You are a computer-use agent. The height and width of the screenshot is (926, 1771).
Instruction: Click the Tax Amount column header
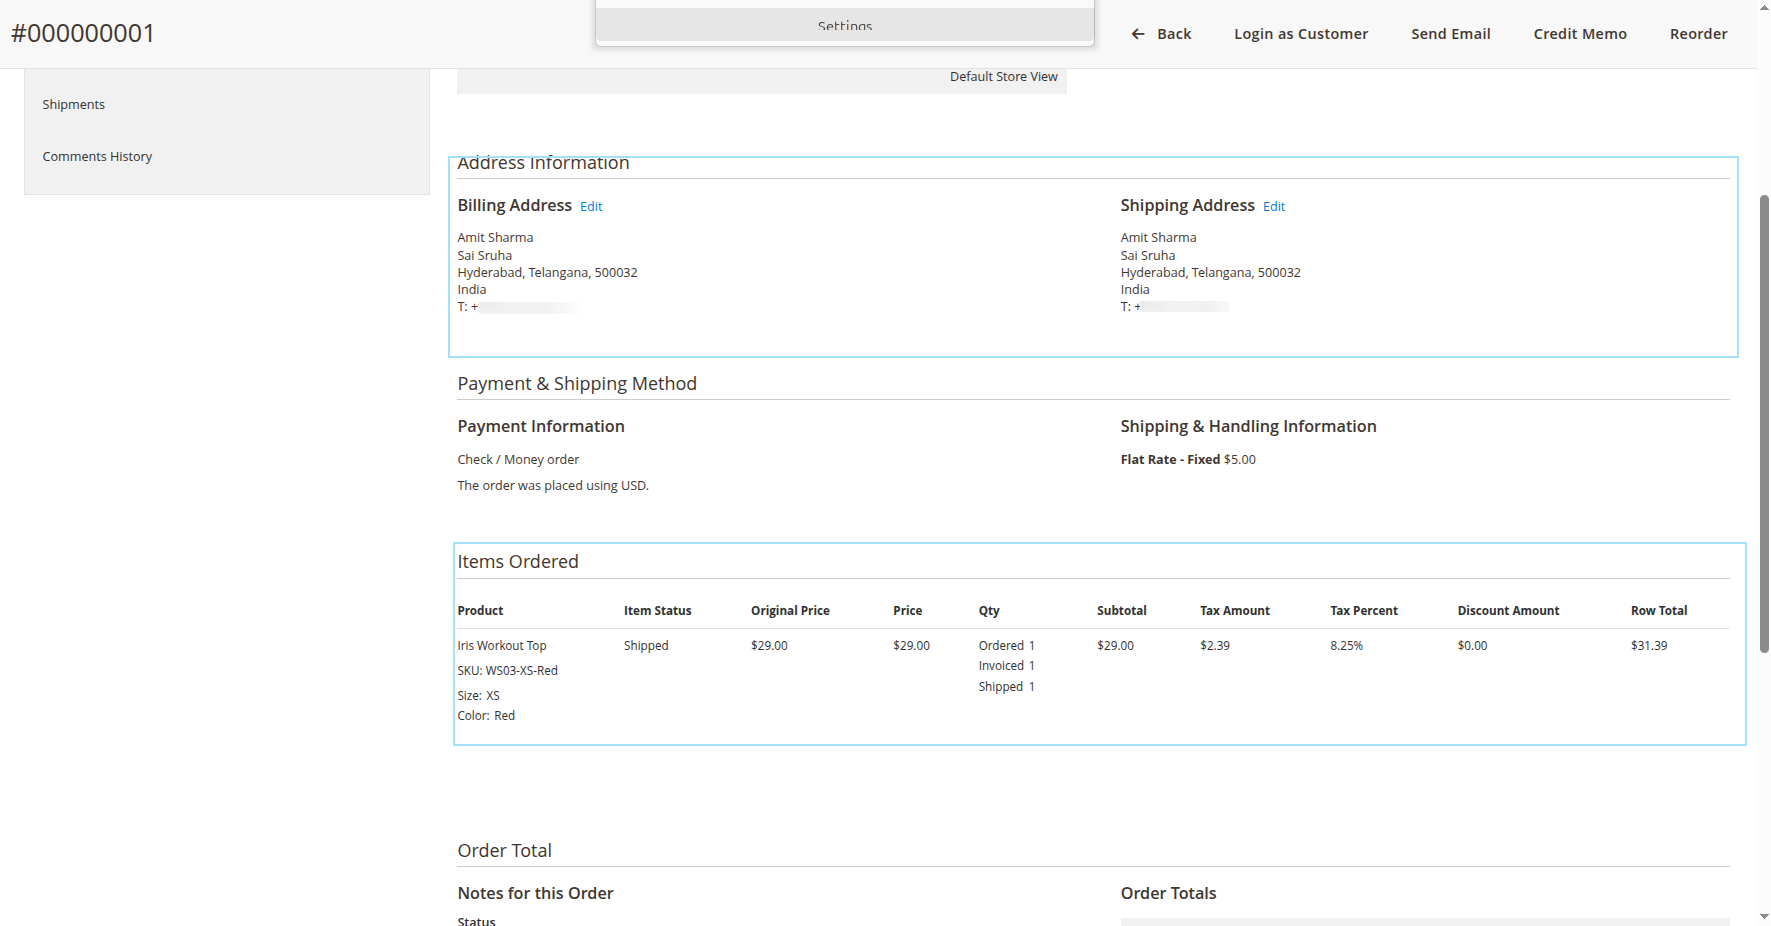(x=1235, y=611)
